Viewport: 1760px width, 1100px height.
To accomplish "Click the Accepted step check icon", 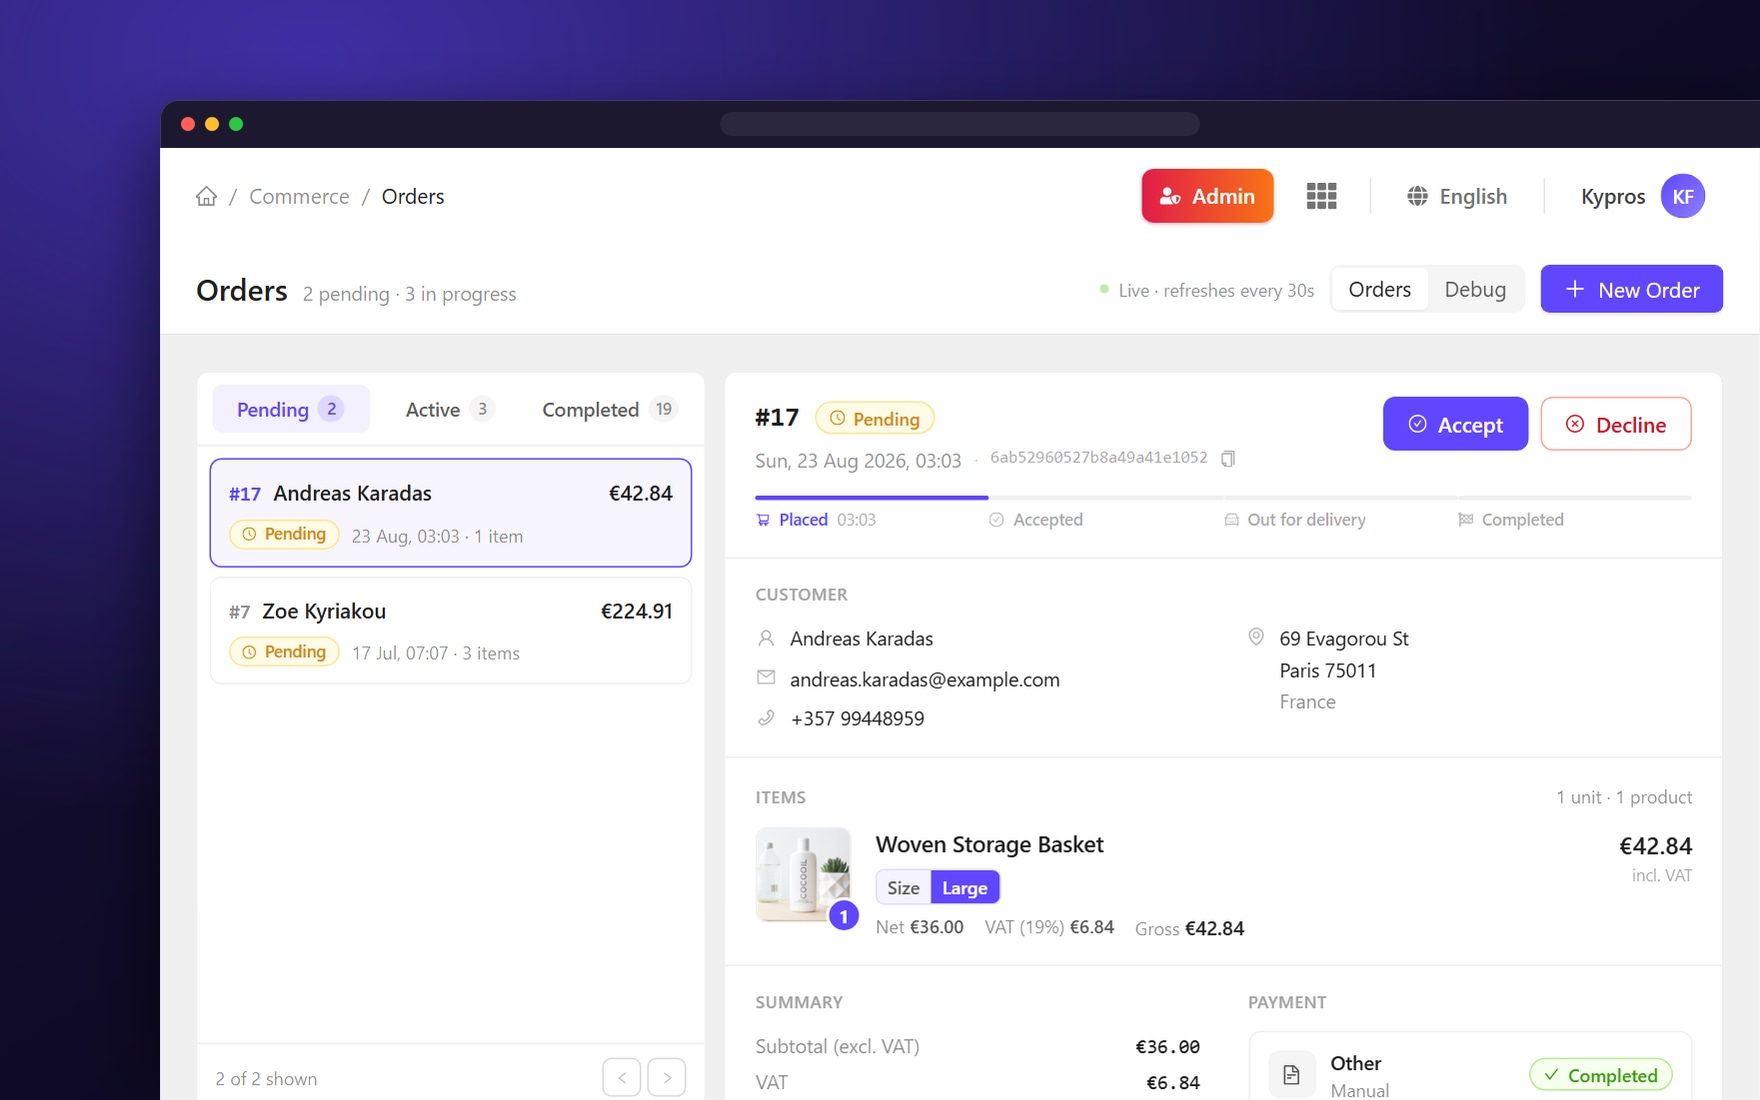I will [x=996, y=520].
